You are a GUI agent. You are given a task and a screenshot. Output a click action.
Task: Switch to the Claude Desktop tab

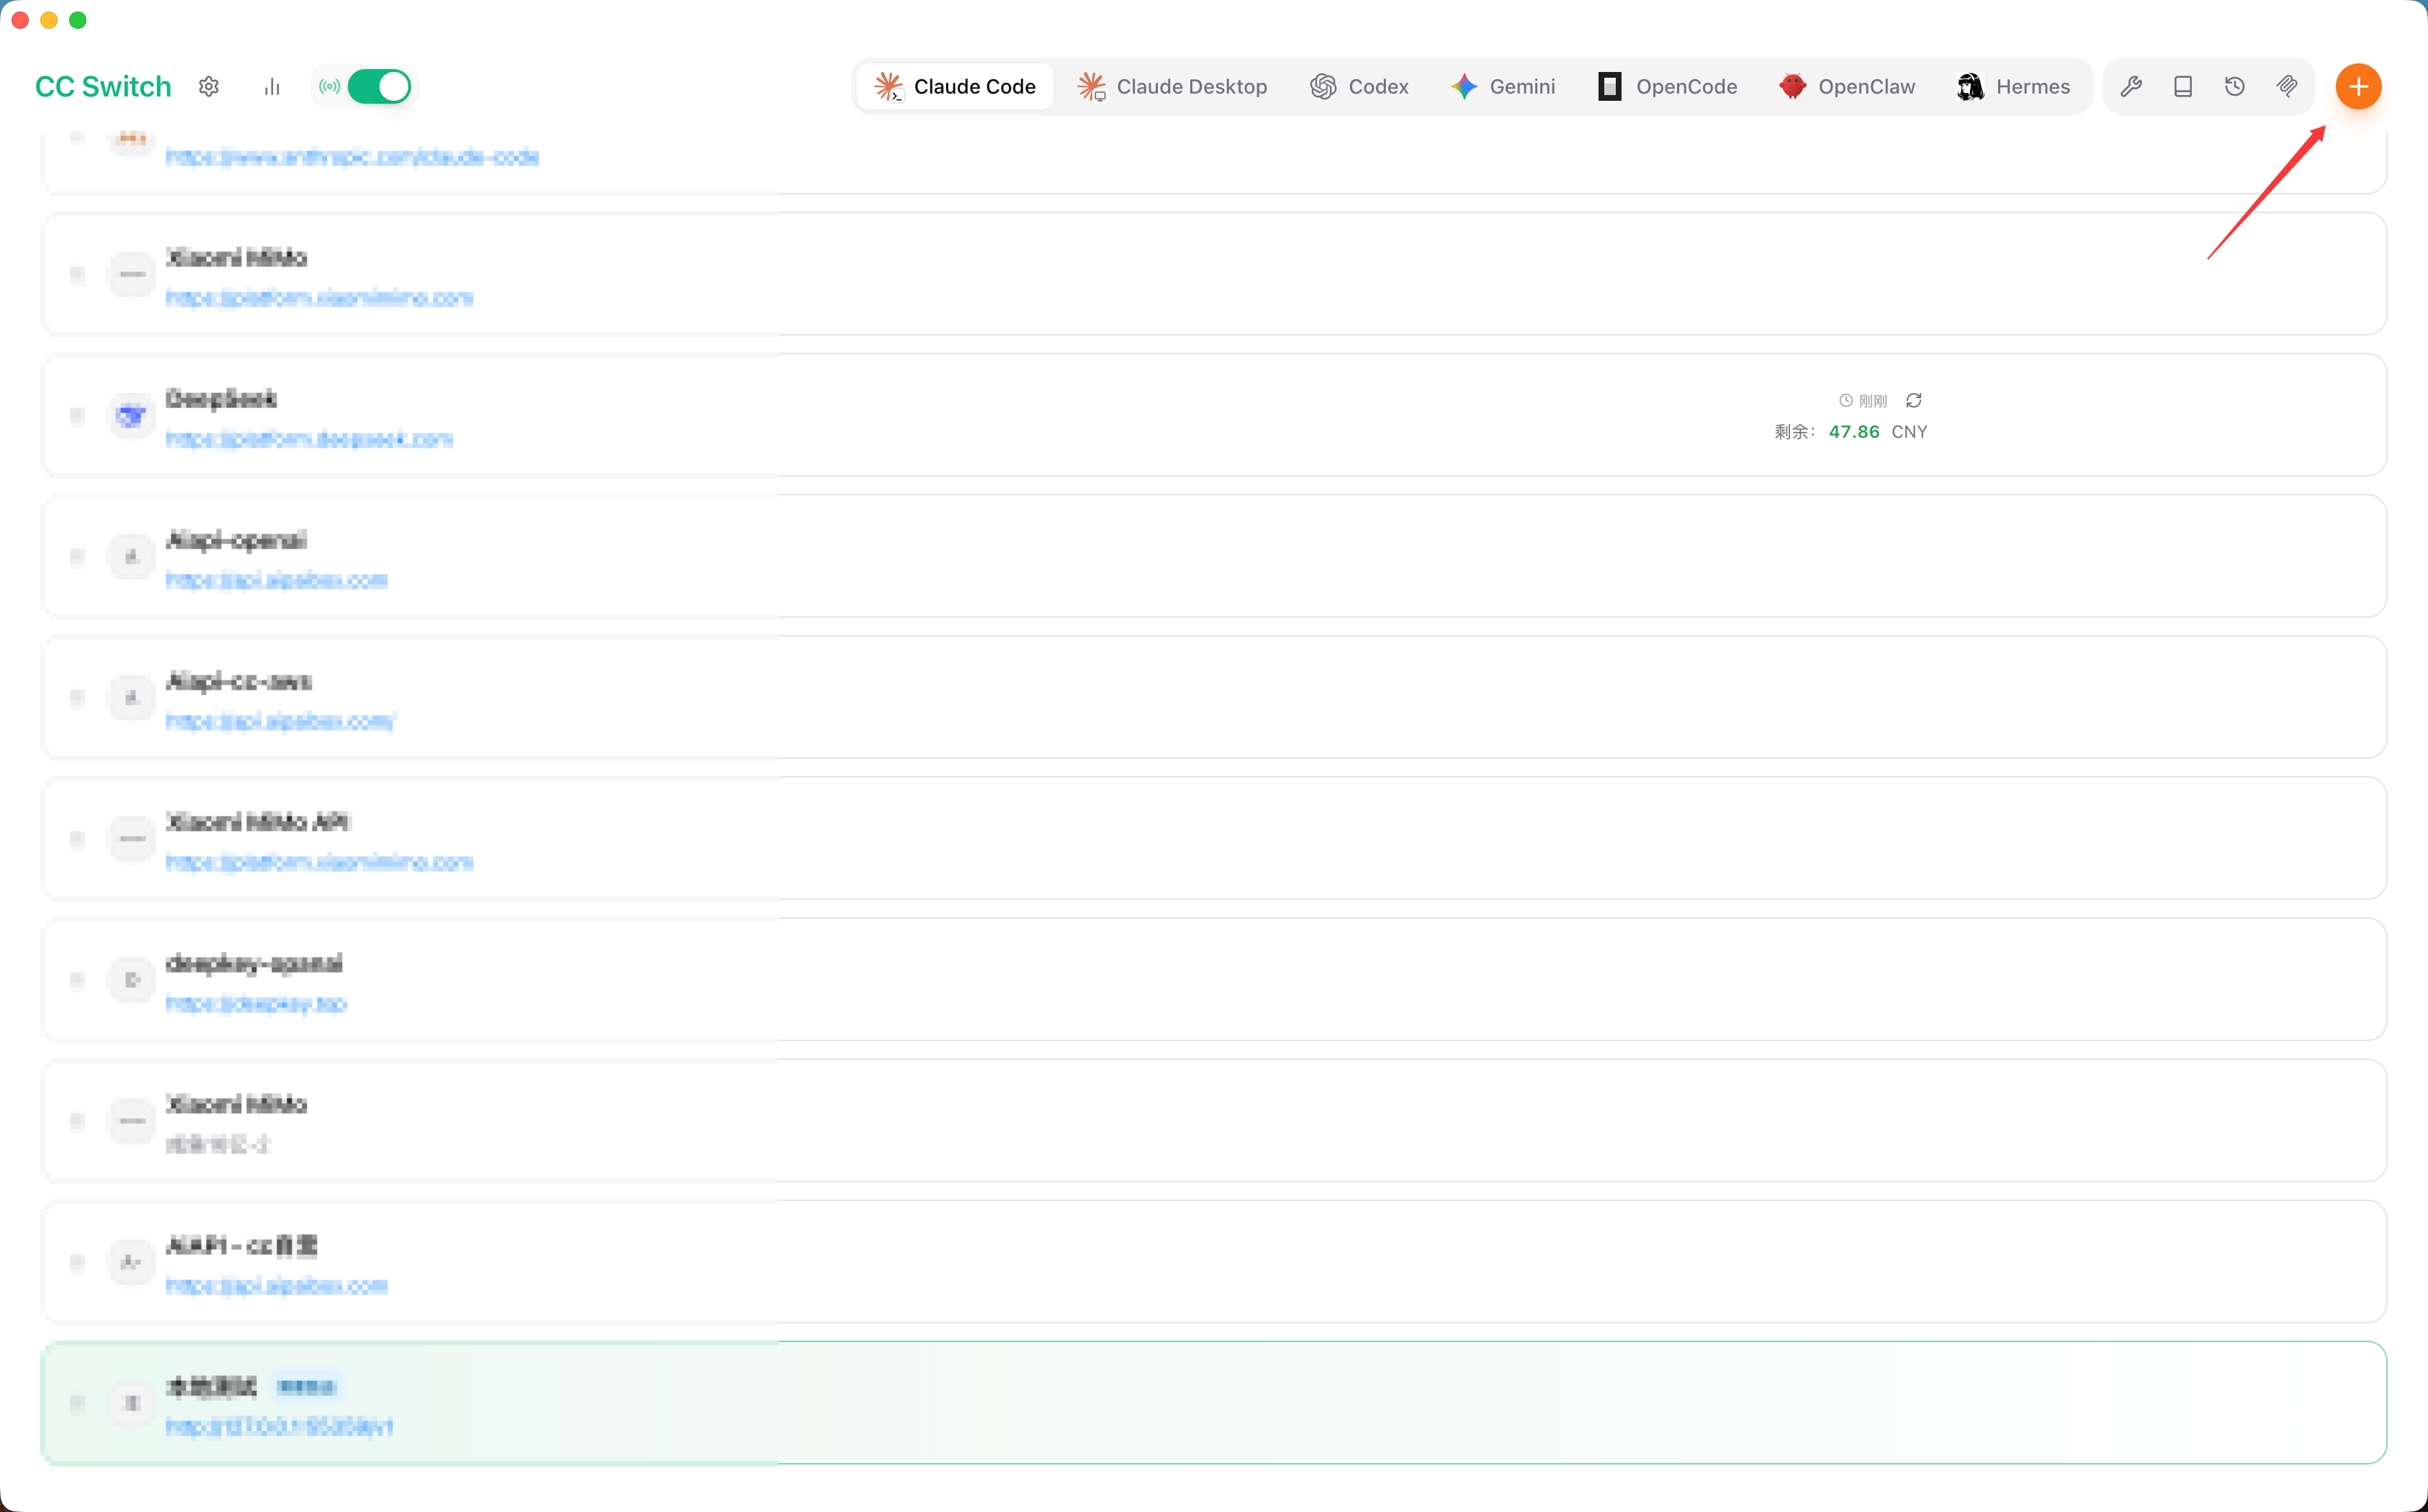1172,87
